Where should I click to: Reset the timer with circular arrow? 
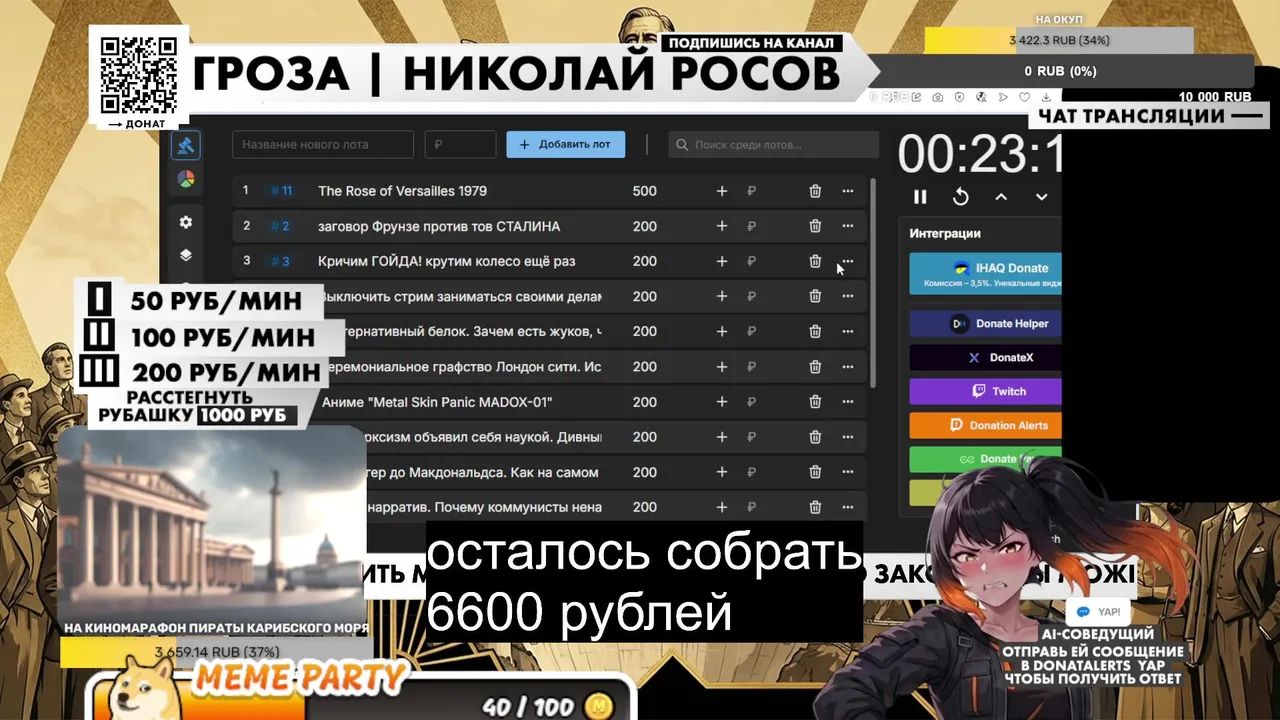pyautogui.click(x=961, y=197)
